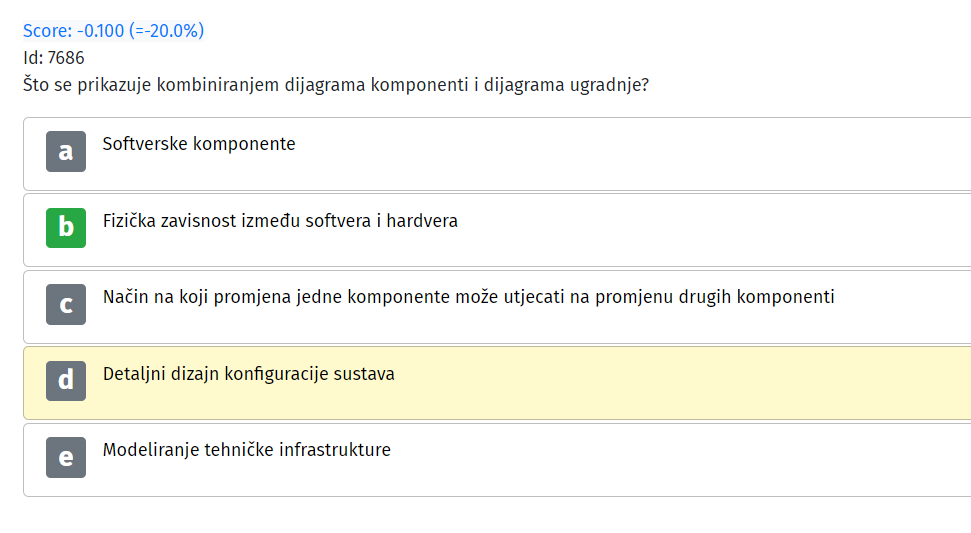Choose 'Fizička zavisnost između softvera i hardvera'
The width and height of the screenshot is (971, 533).
[280, 220]
